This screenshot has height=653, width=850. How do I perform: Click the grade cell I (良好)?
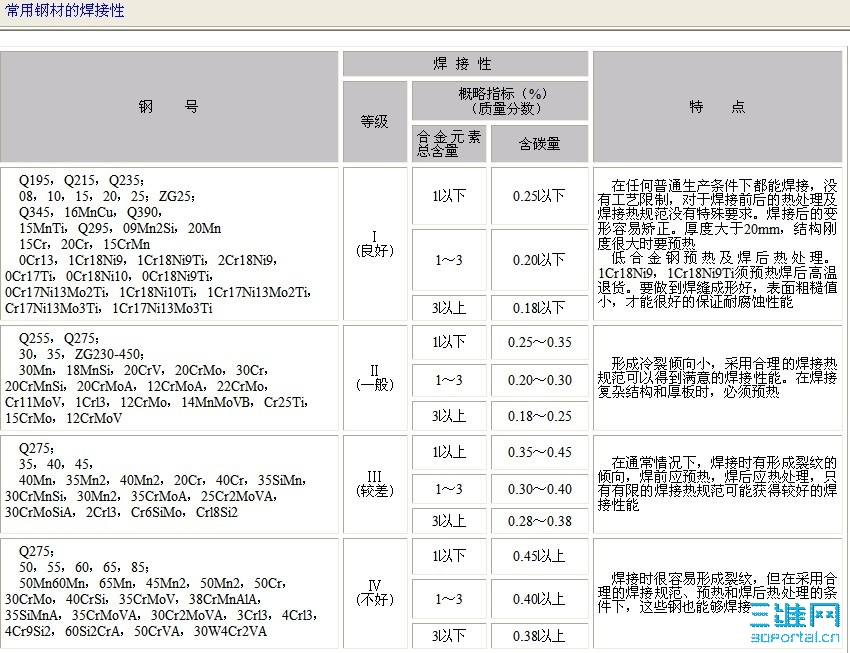375,244
